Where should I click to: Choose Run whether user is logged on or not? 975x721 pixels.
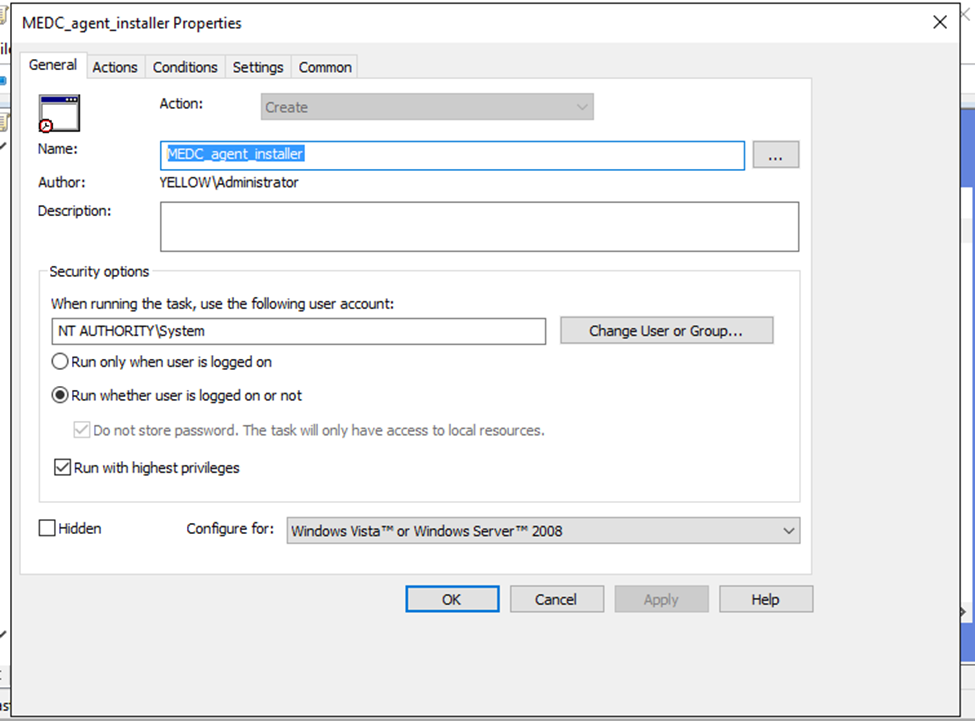coord(60,395)
